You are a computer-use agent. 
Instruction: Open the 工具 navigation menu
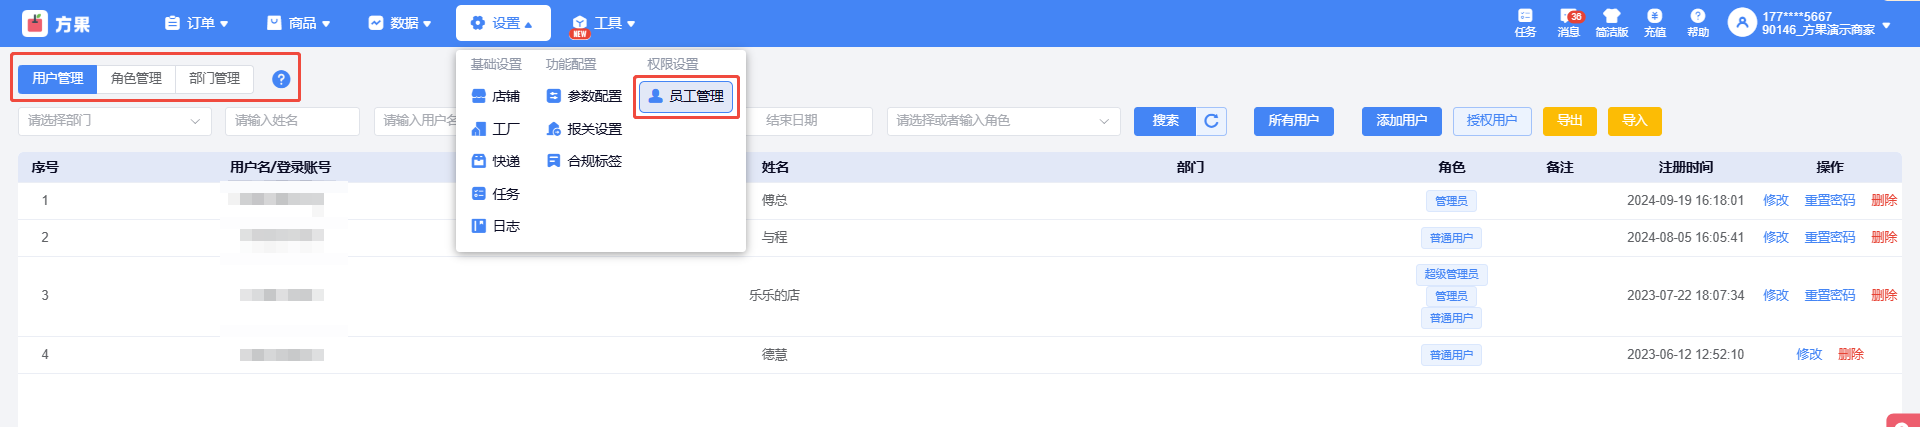604,23
